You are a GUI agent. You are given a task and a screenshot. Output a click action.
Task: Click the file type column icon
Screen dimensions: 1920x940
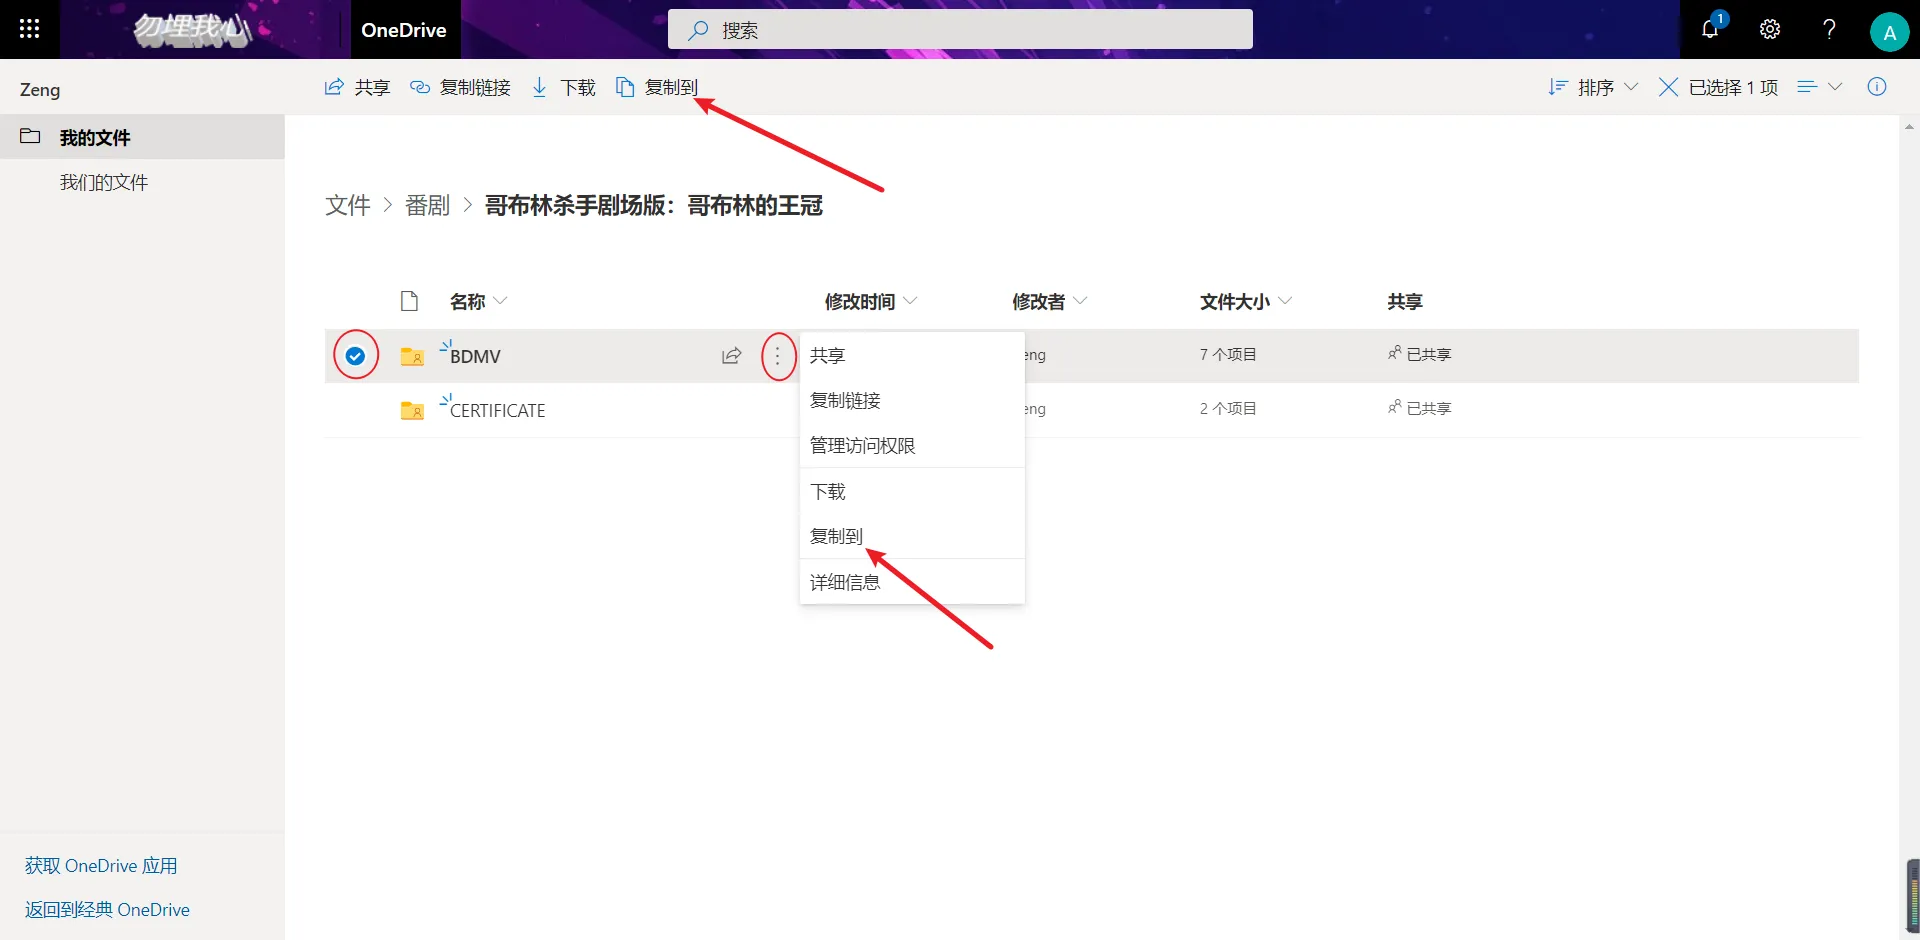(409, 301)
